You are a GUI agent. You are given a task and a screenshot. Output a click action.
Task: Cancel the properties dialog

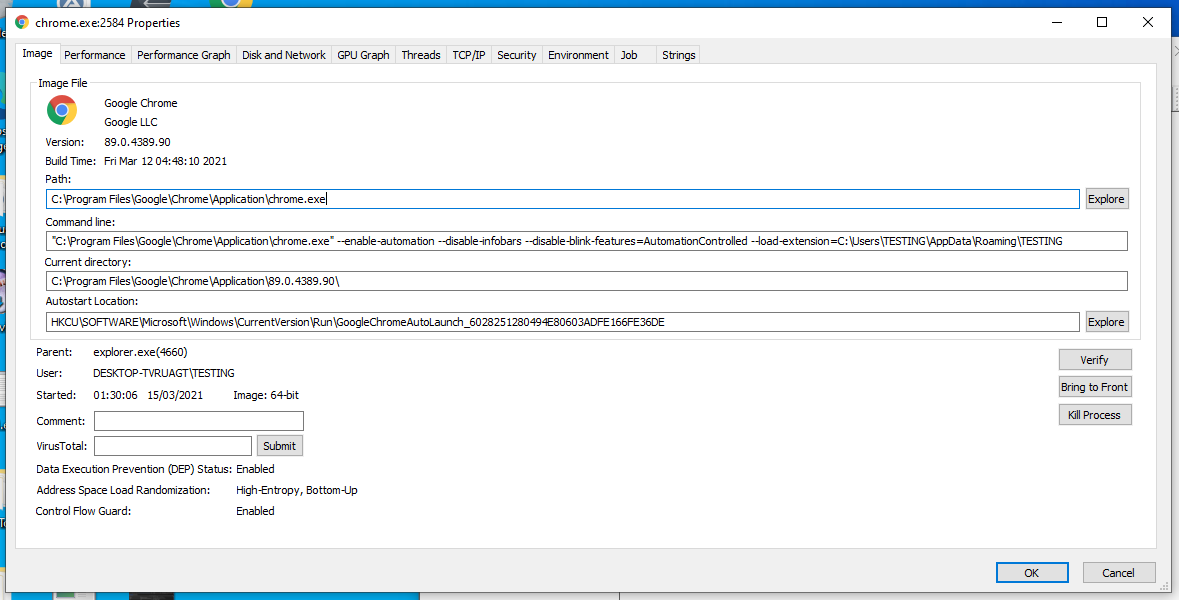(x=1118, y=573)
